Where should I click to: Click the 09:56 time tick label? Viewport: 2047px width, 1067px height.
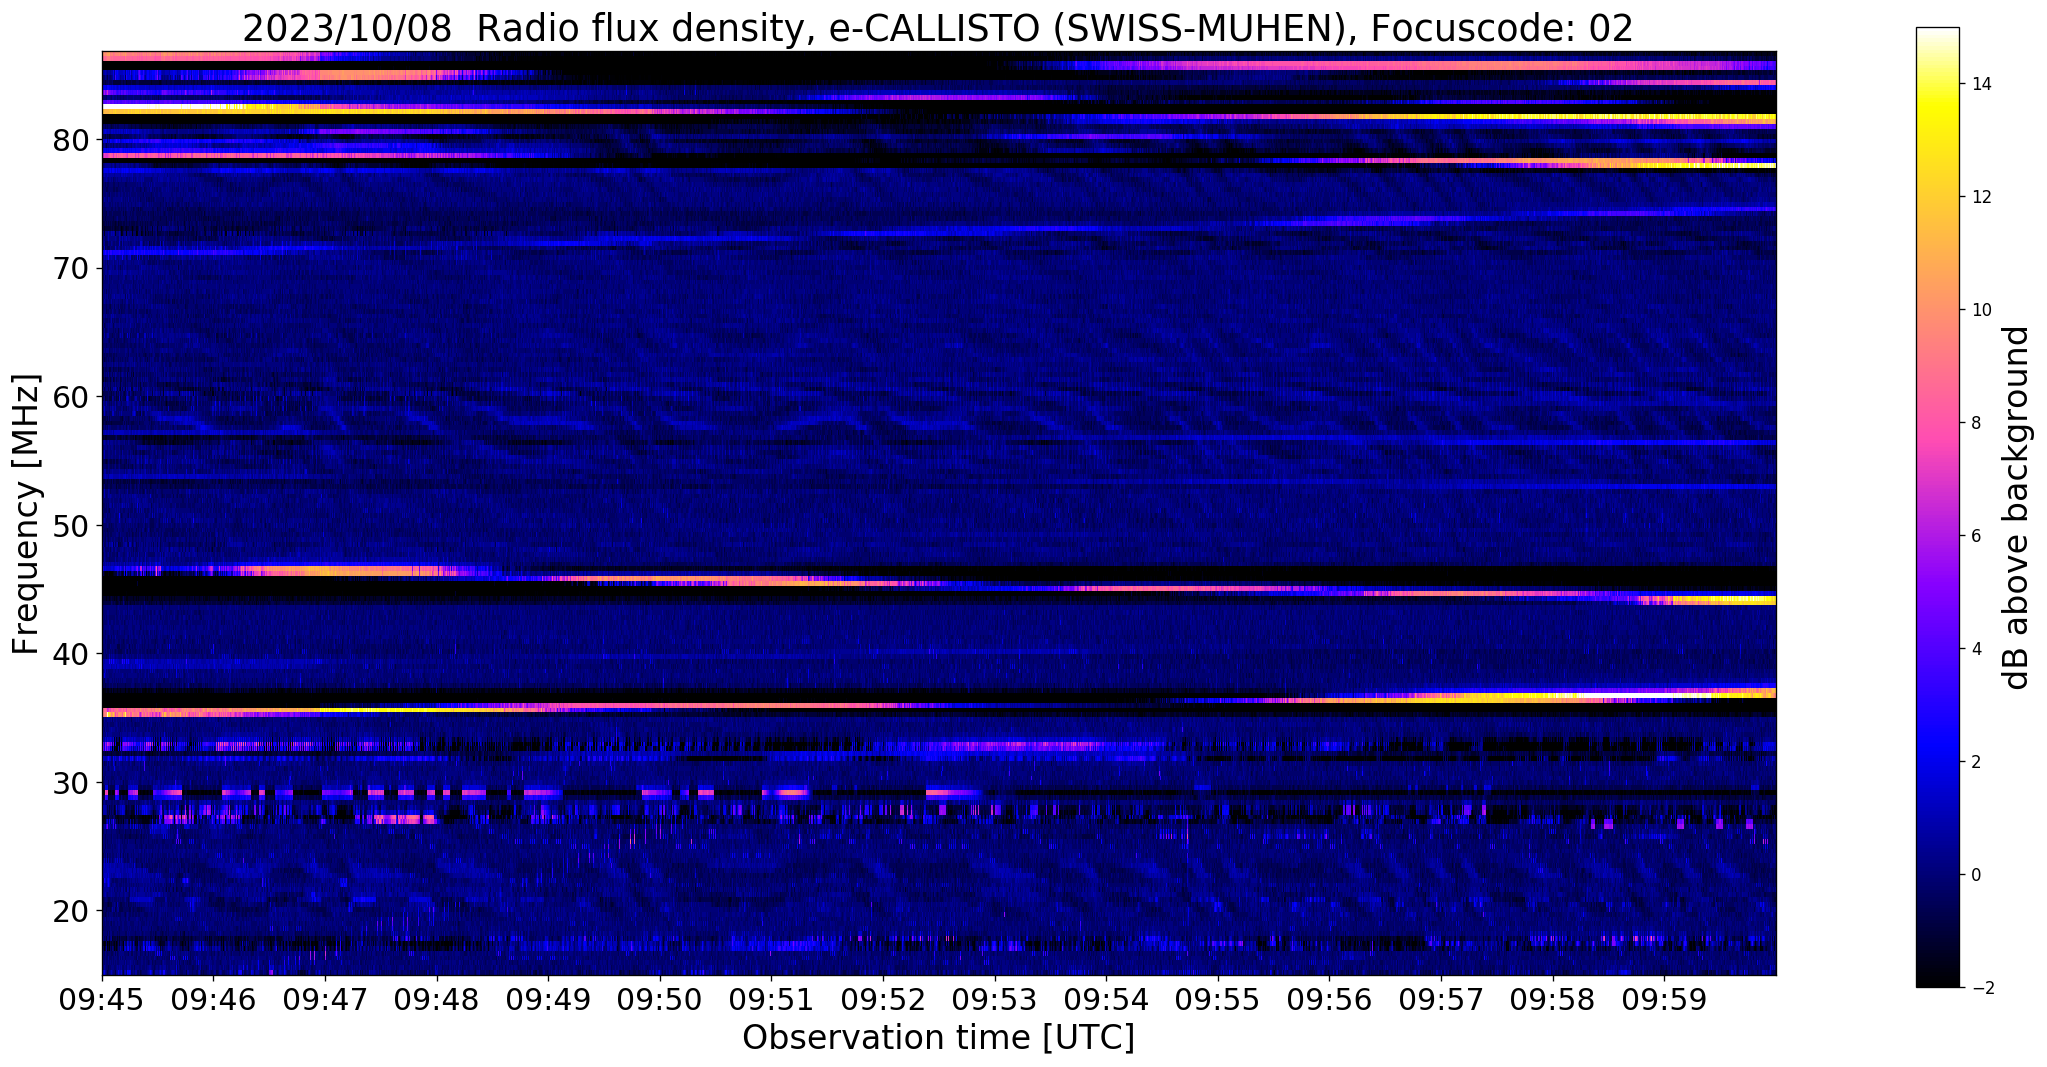[x=1329, y=1000]
